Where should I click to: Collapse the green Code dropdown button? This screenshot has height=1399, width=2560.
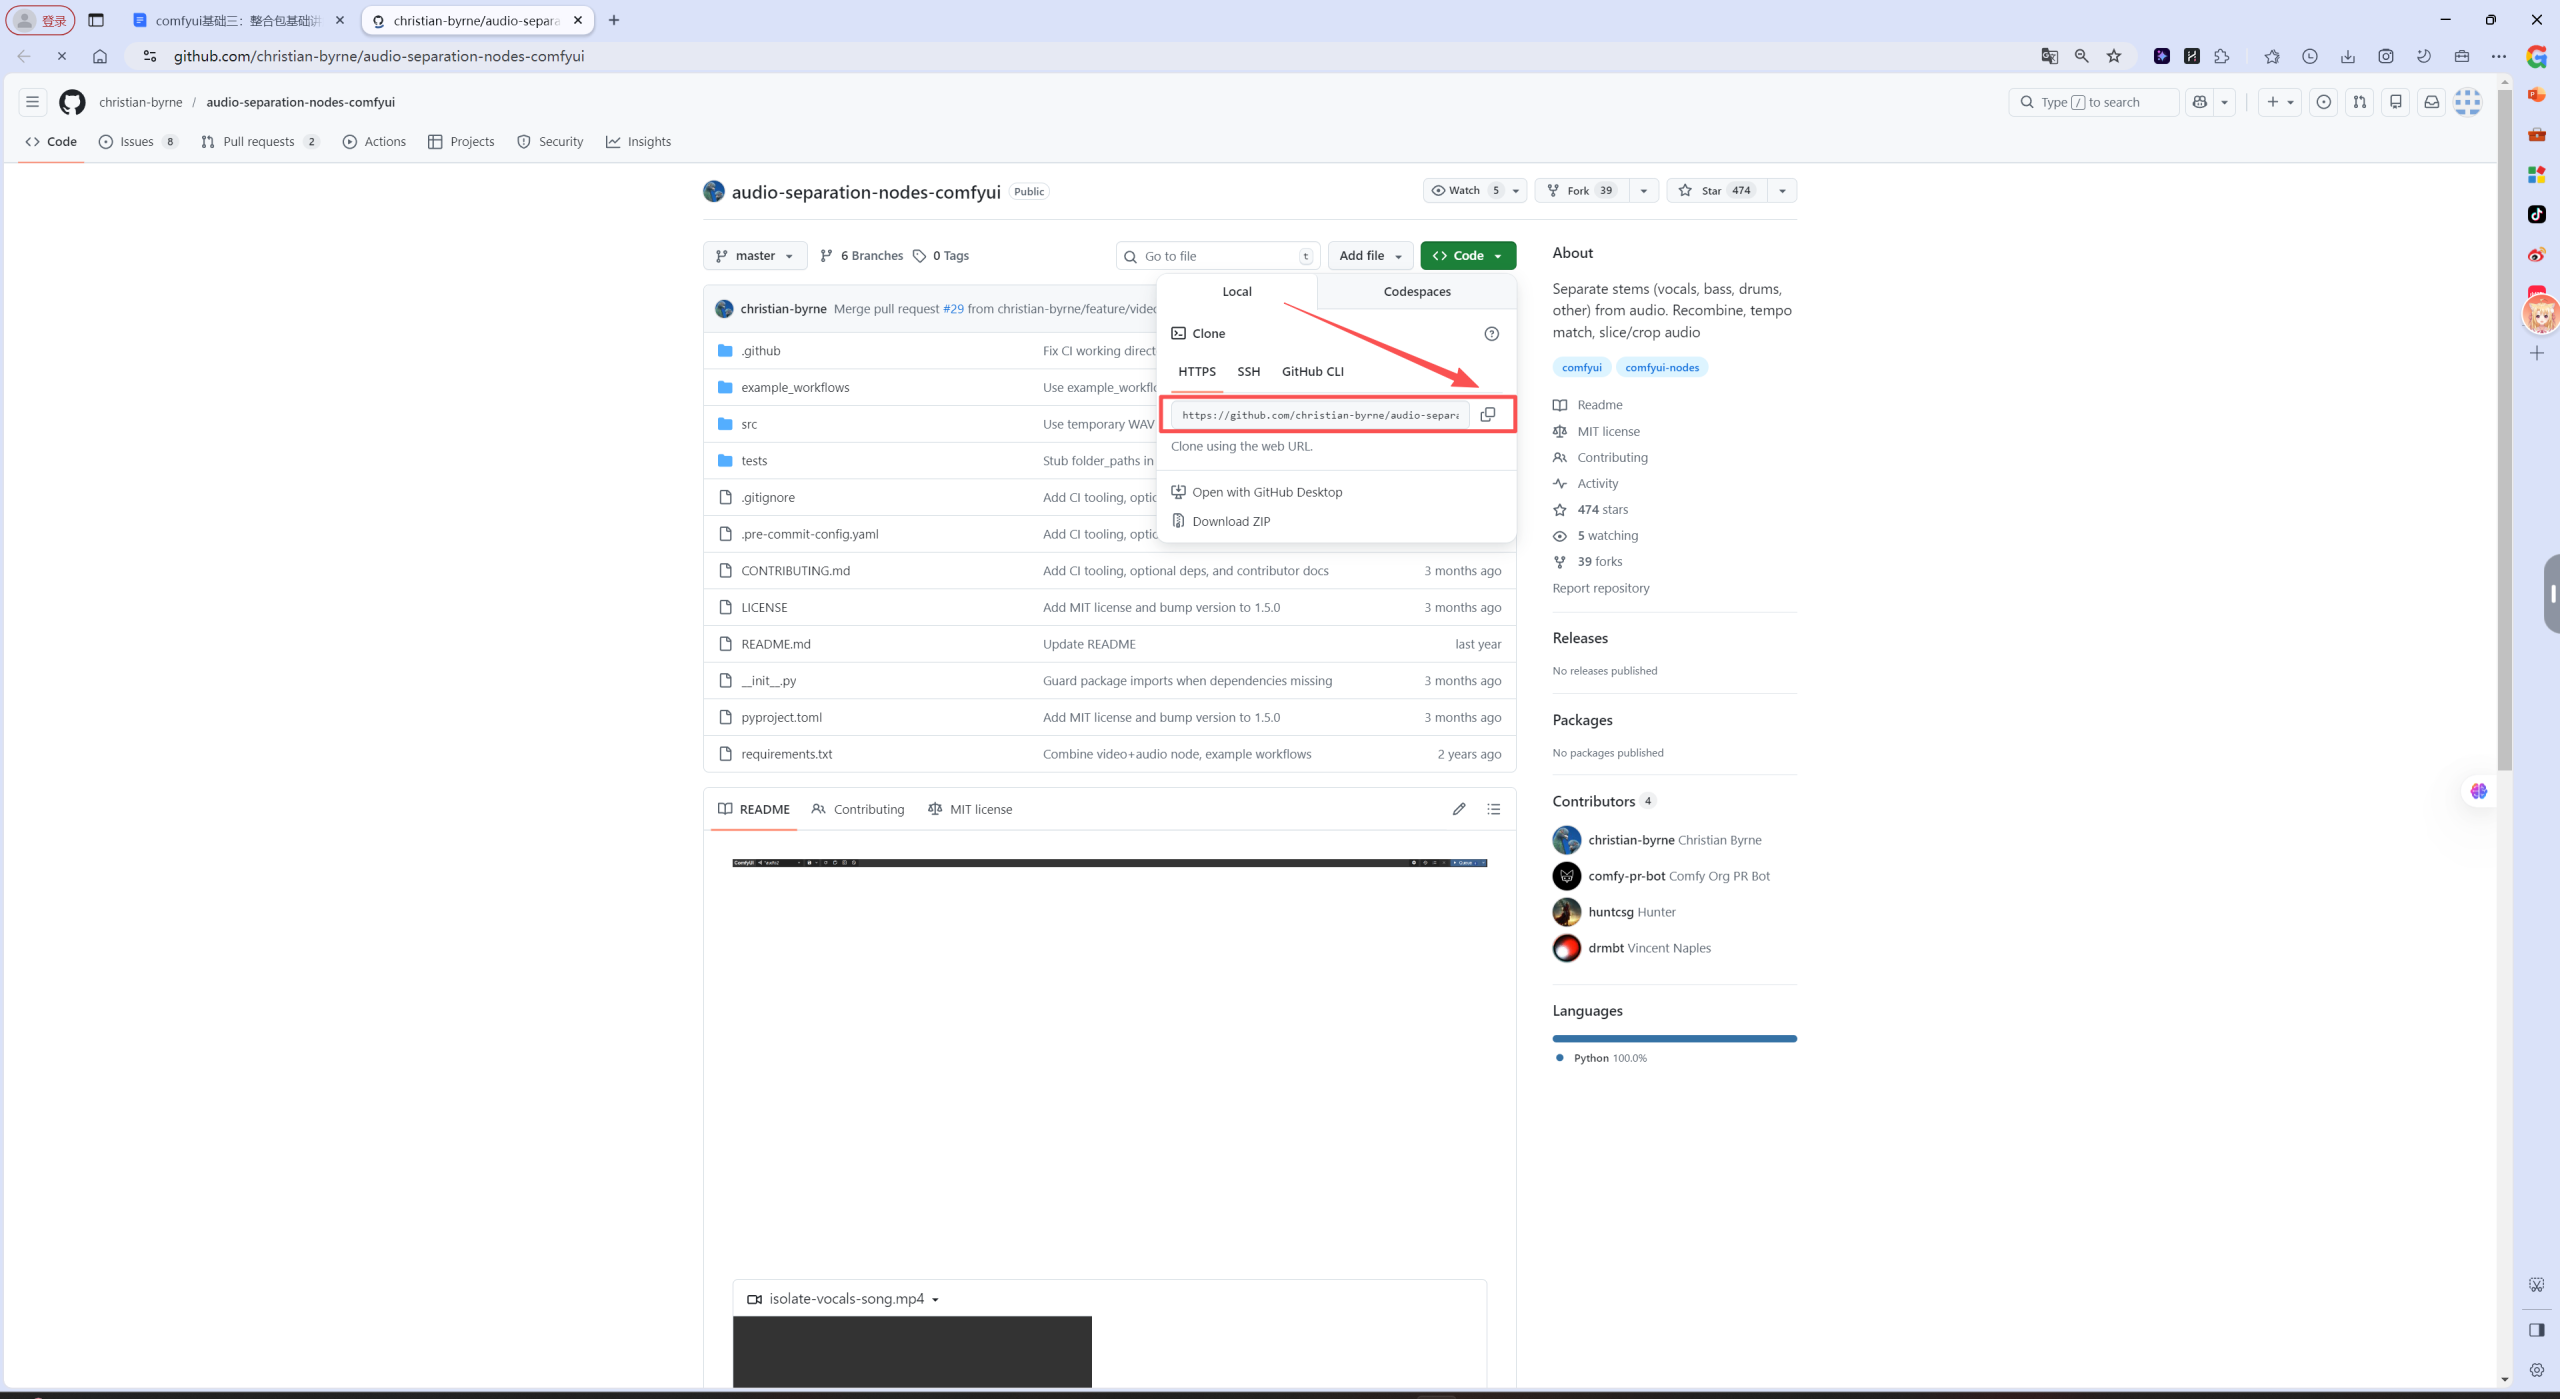coord(1468,256)
